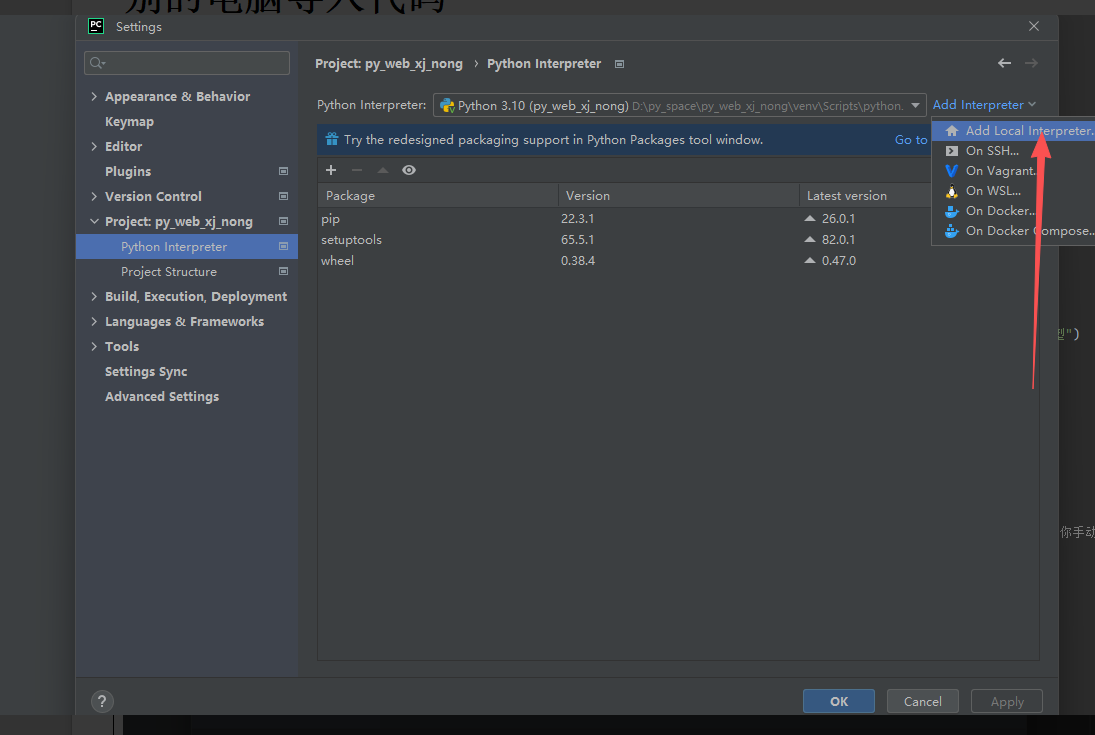Choose On SSH... from the menu
The height and width of the screenshot is (735, 1095).
[1013, 151]
